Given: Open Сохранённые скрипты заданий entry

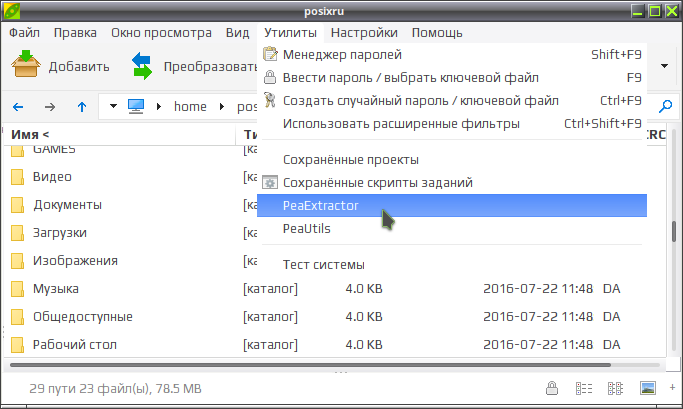Looking at the screenshot, I should coord(452,183).
